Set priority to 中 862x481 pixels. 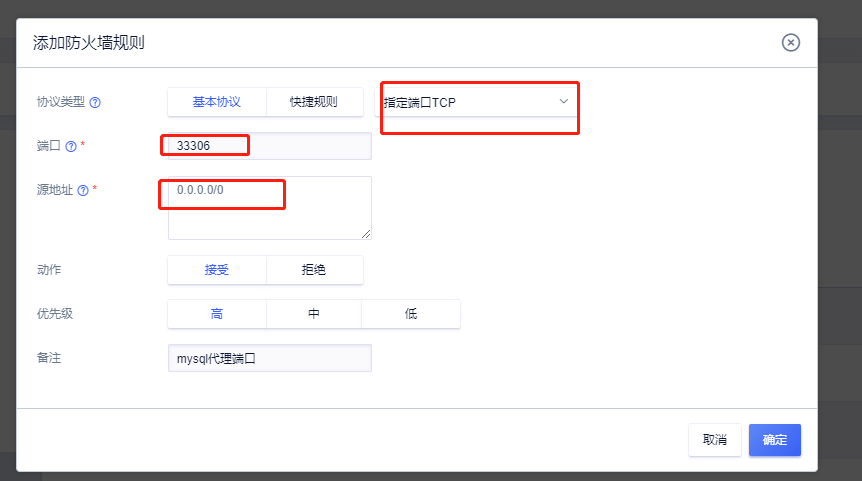(x=314, y=314)
